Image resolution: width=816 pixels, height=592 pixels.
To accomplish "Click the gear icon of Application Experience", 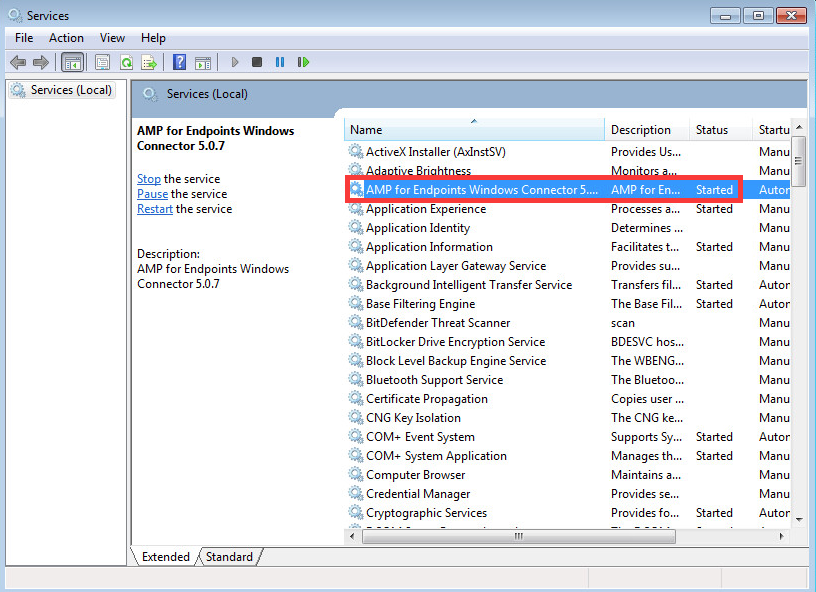I will [356, 209].
